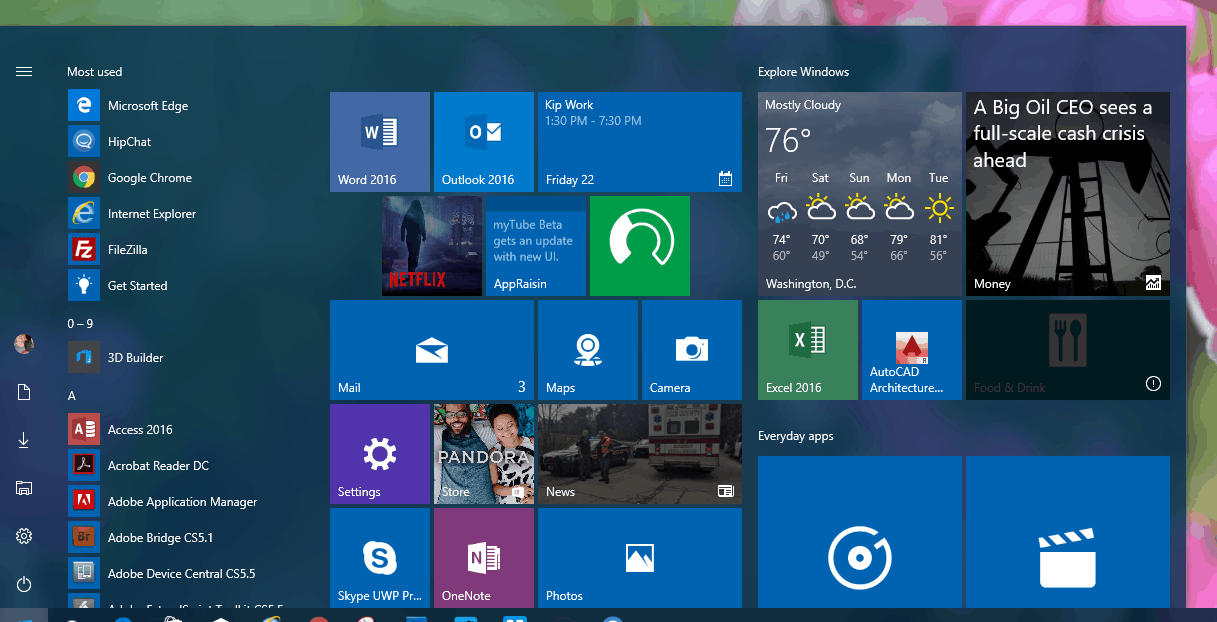
Task: Launch the Skype UWP Preview tile
Action: click(380, 557)
